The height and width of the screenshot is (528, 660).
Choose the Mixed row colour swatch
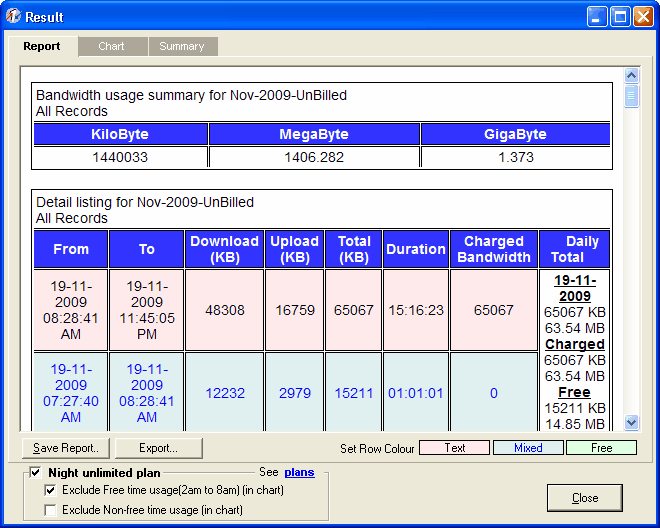coord(528,448)
